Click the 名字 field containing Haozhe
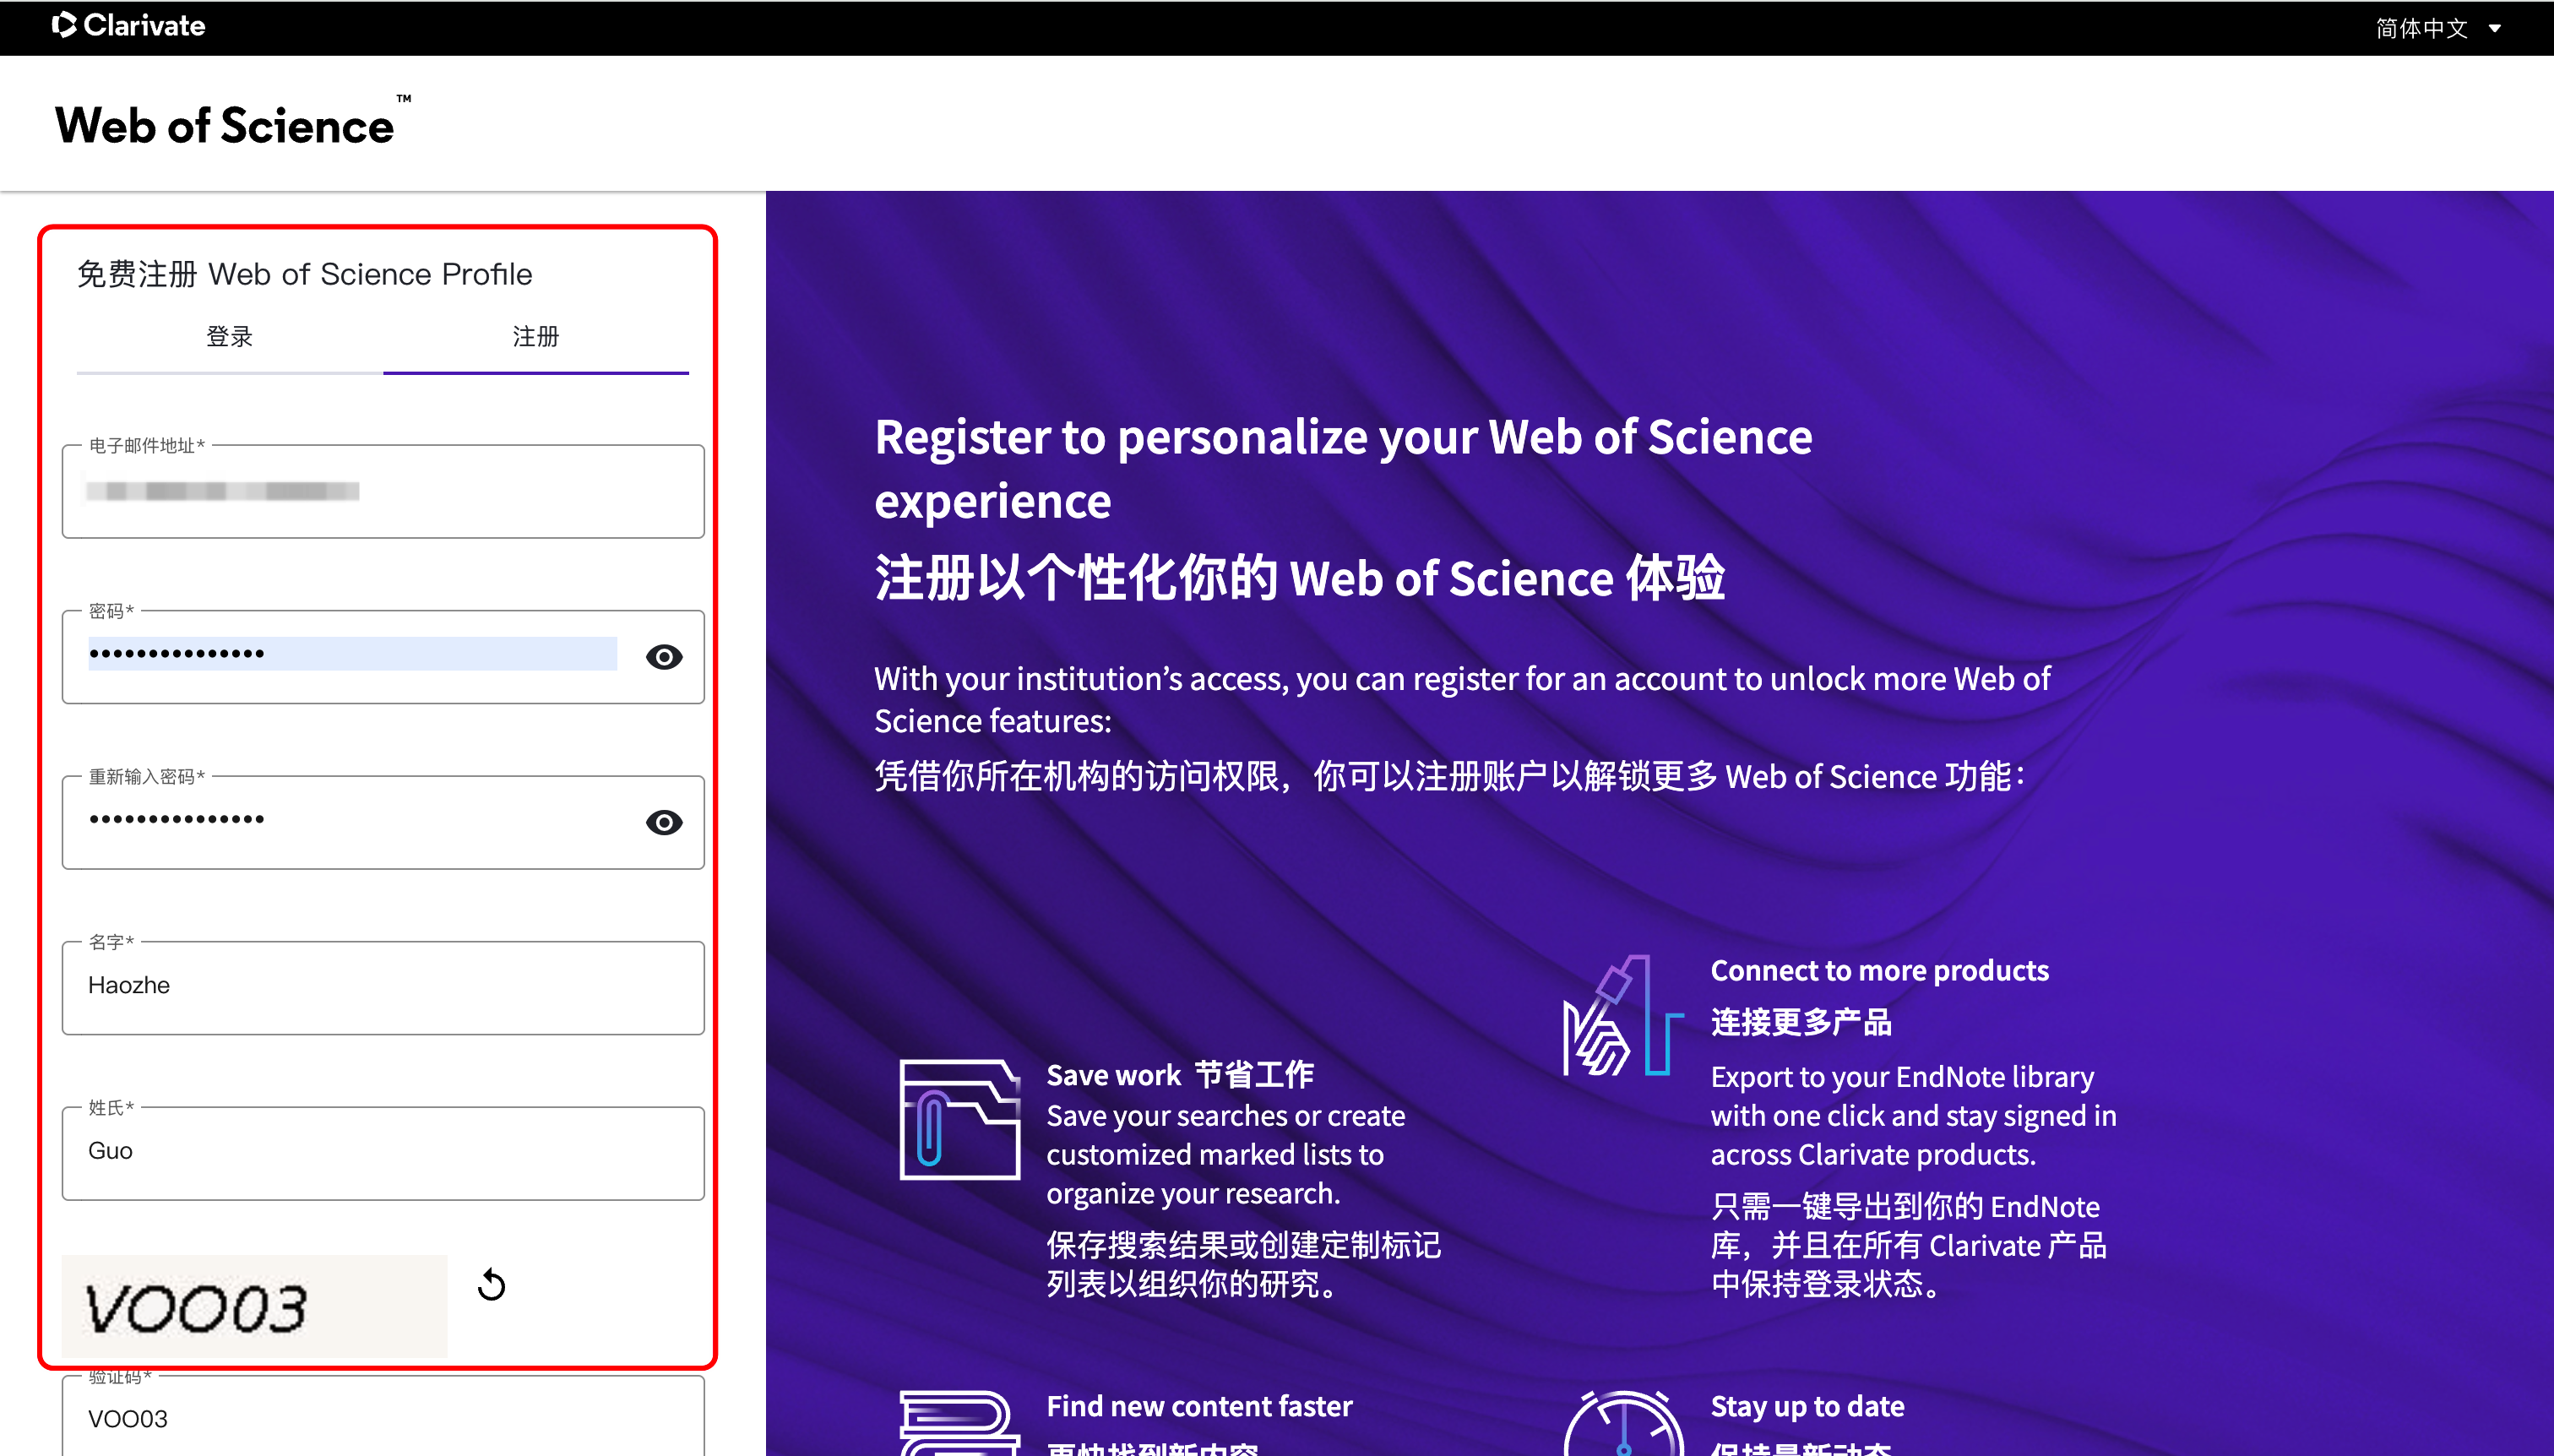The height and width of the screenshot is (1456, 2554). coord(383,986)
